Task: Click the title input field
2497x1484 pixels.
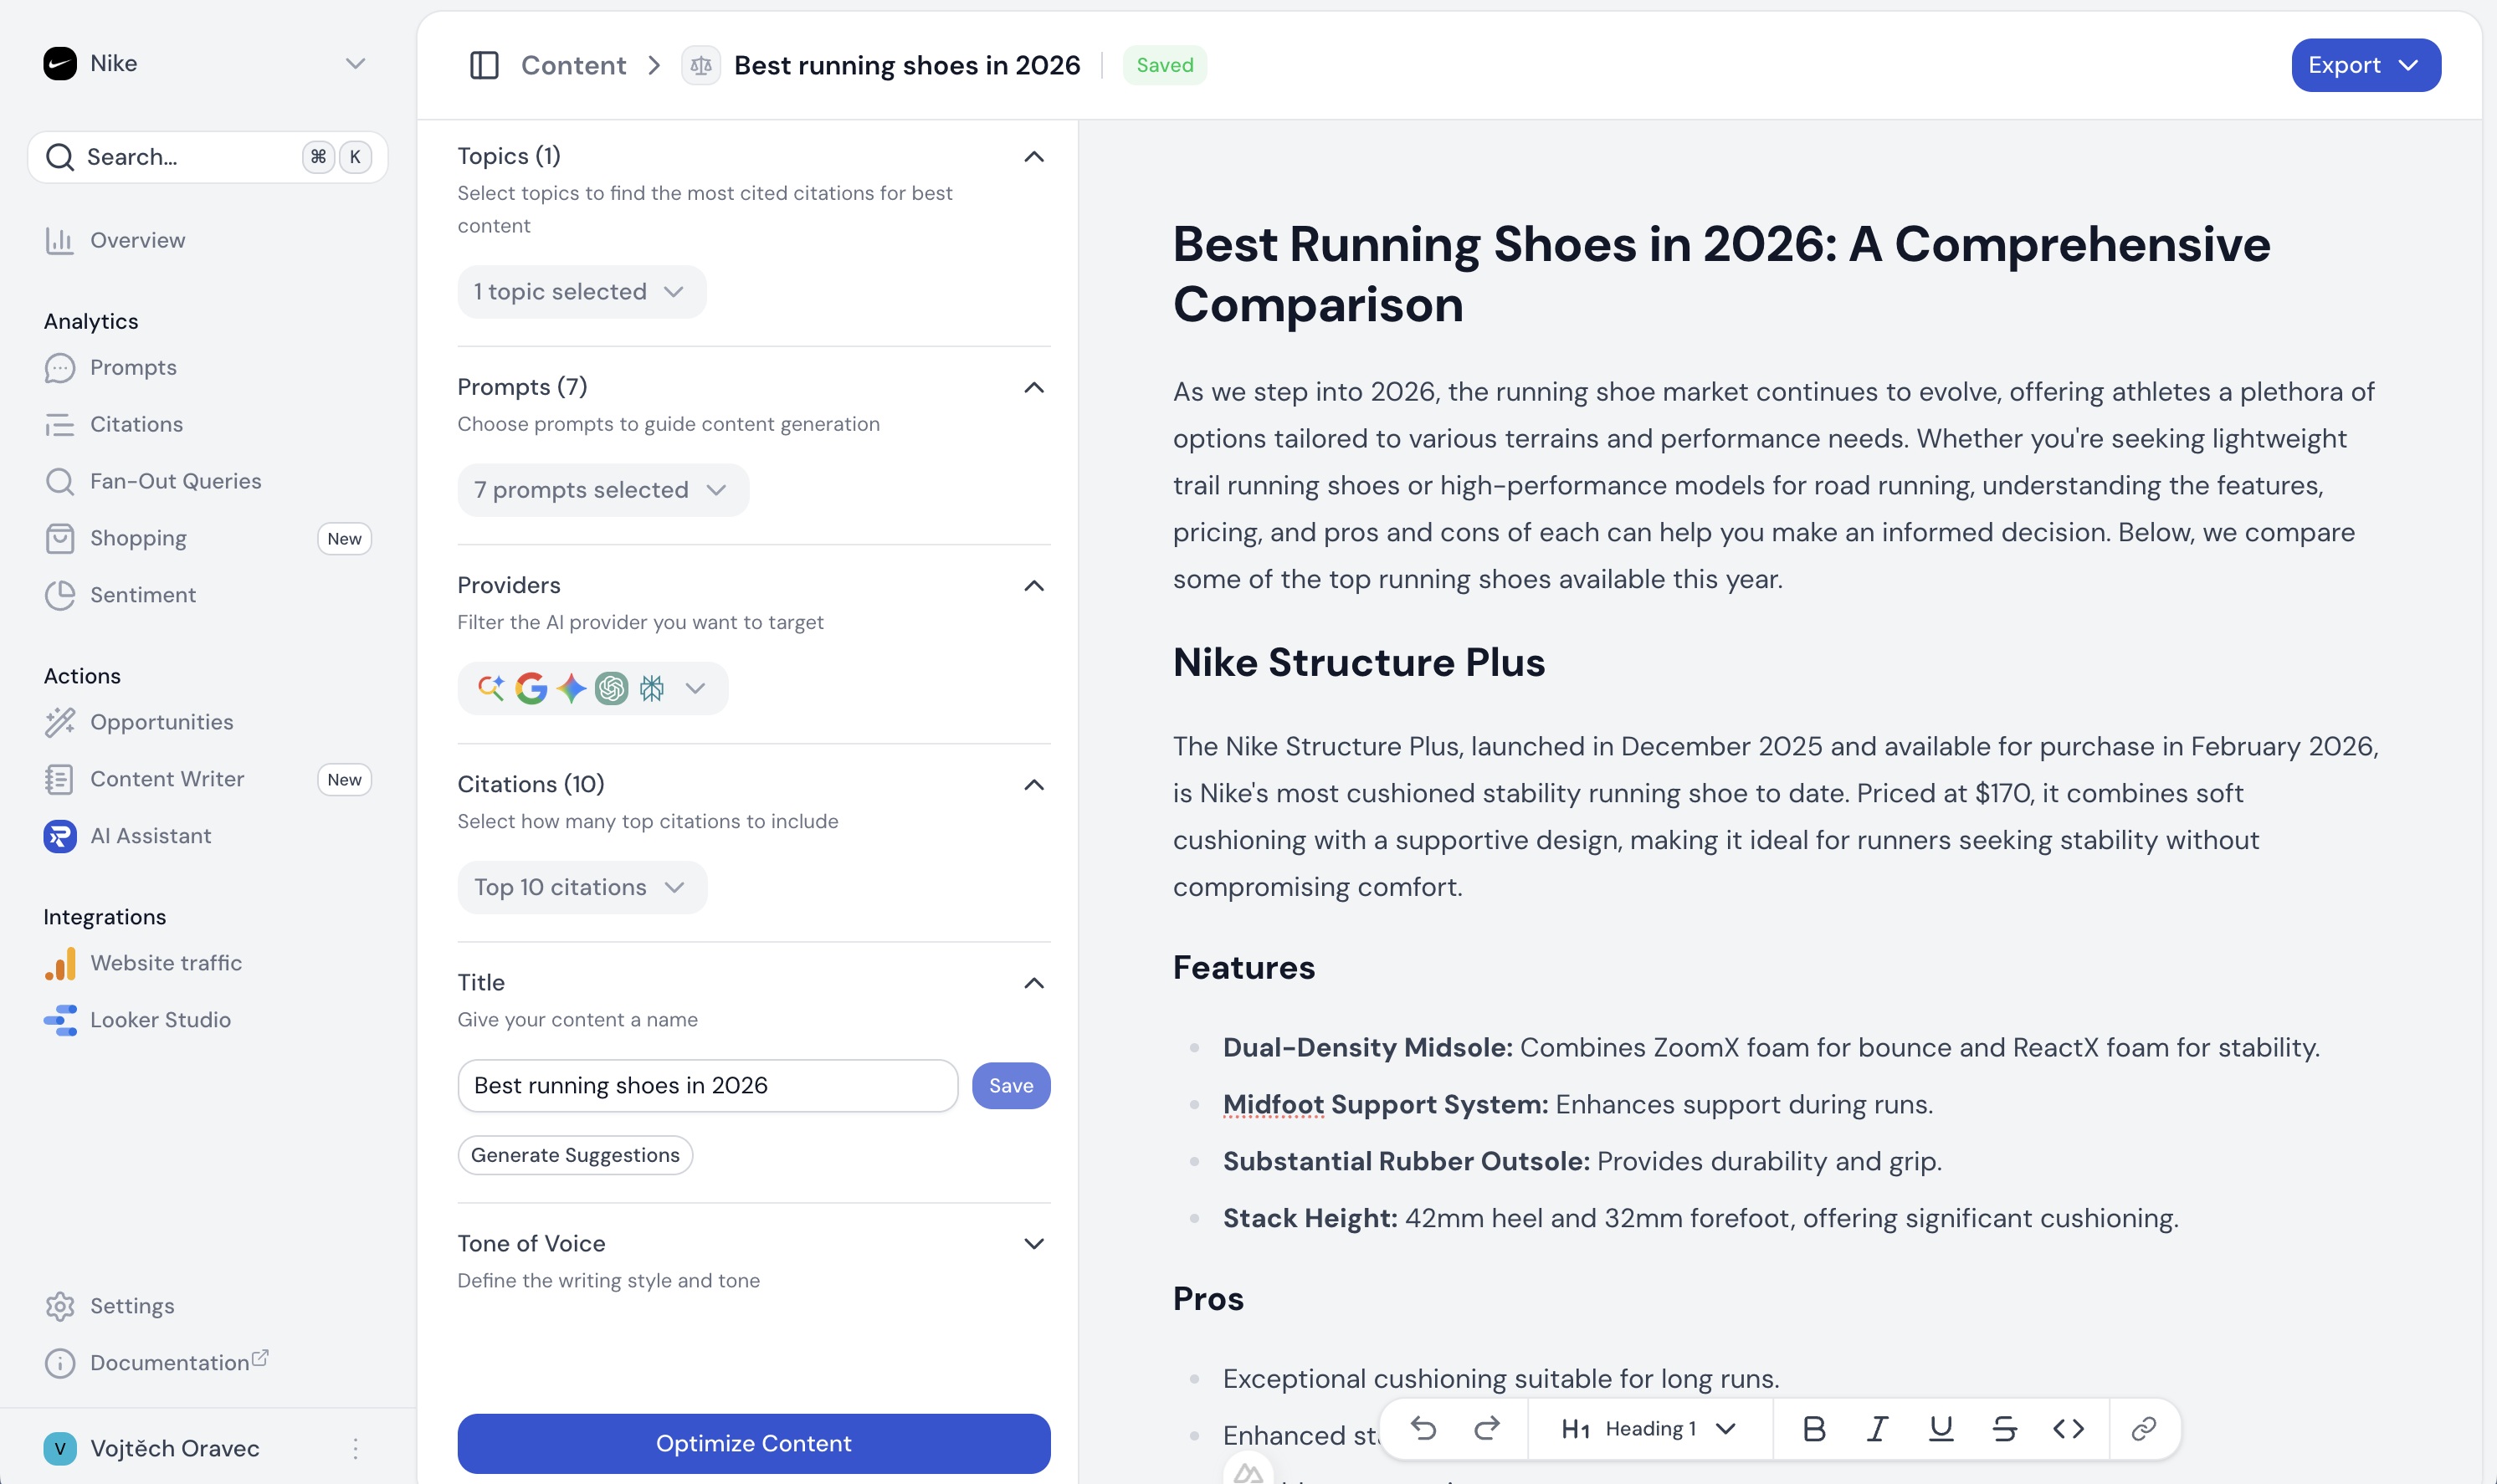Action: click(x=707, y=1085)
